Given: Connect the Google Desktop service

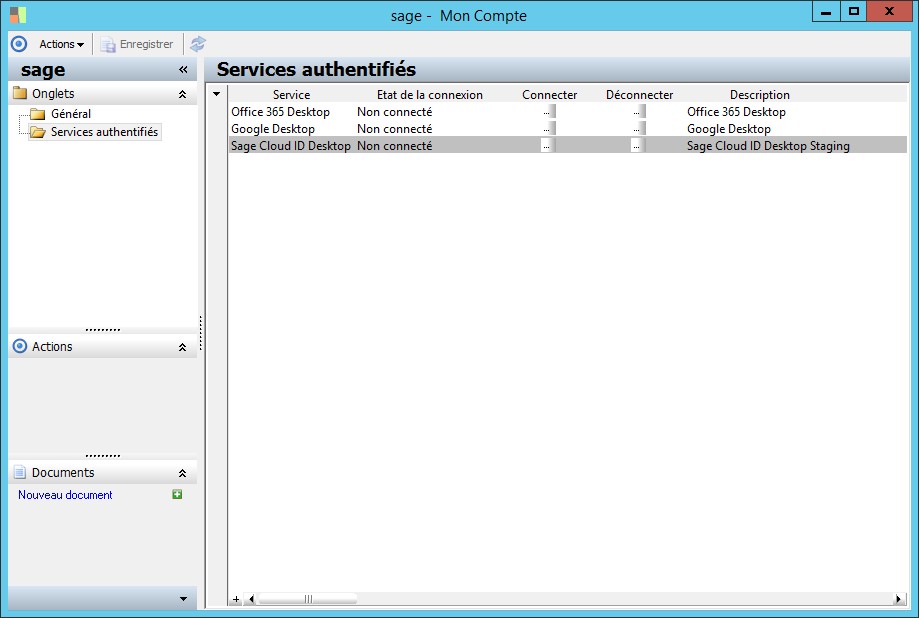Looking at the screenshot, I should point(547,128).
